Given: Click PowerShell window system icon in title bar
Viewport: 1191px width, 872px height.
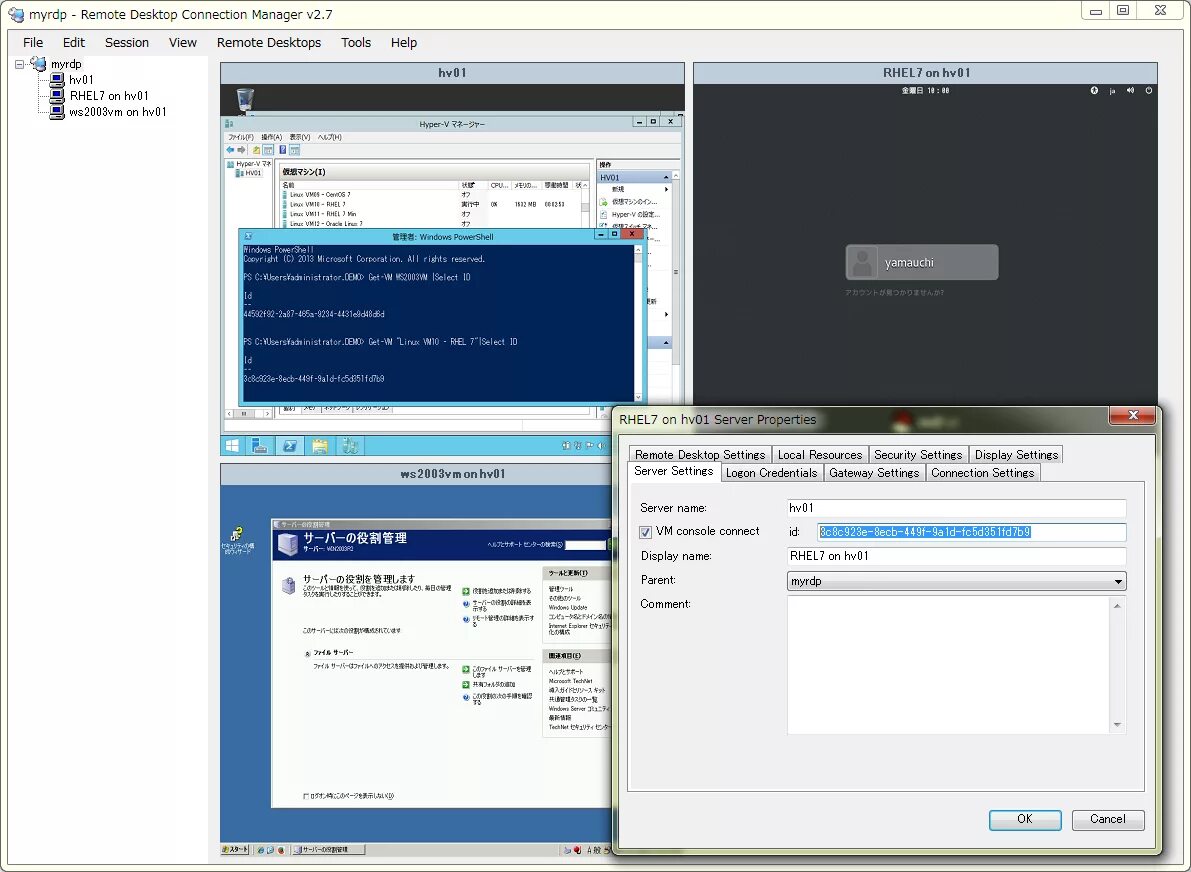Looking at the screenshot, I should point(248,236).
